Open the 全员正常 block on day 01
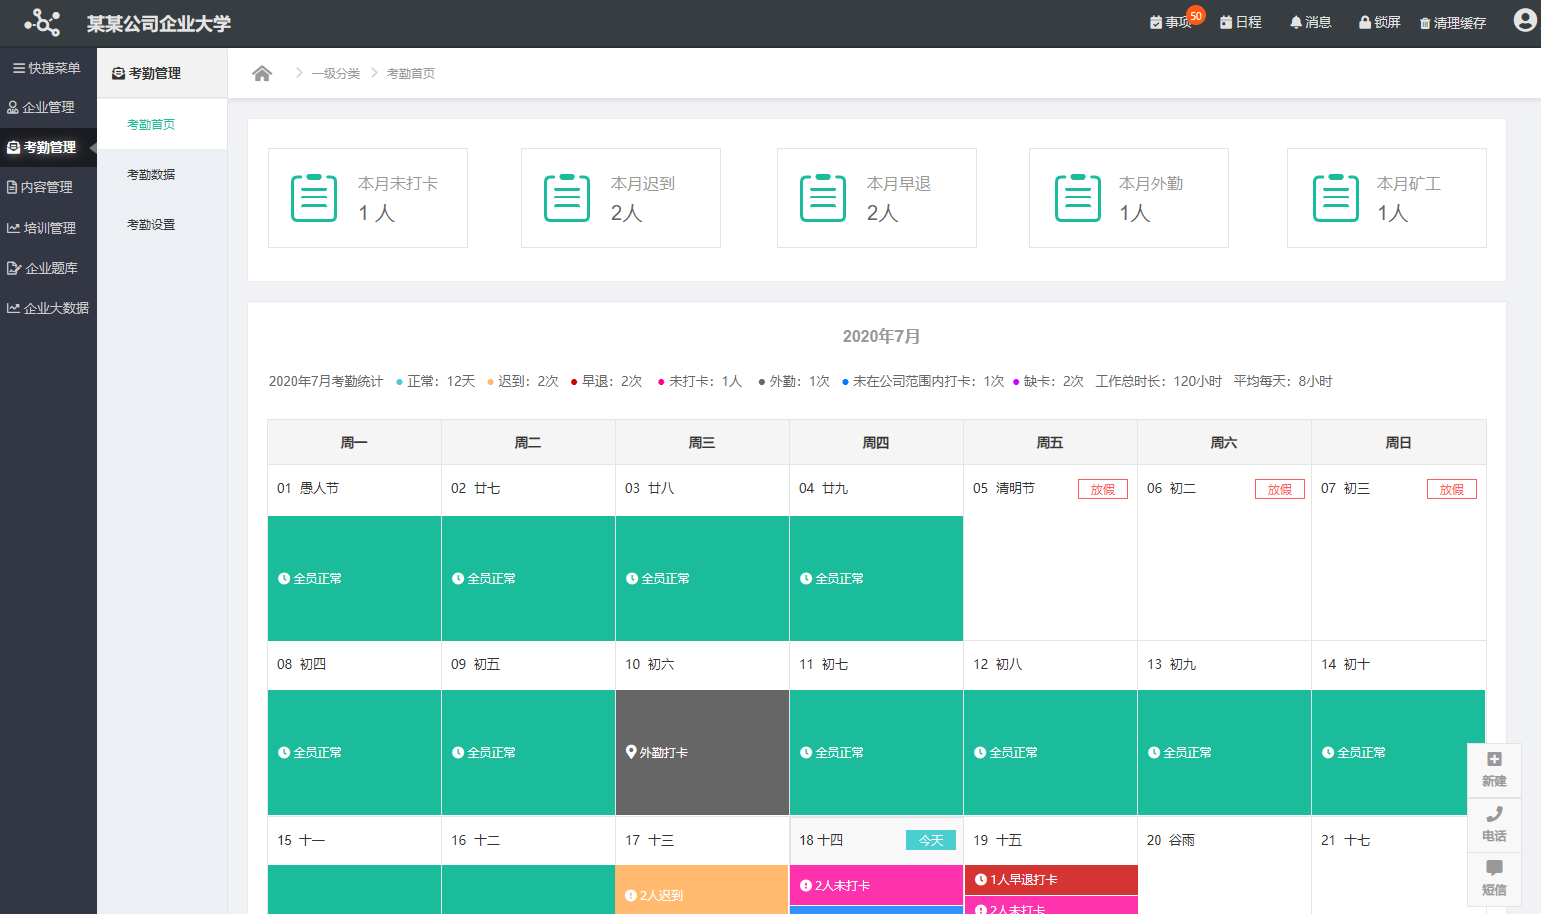 (354, 578)
